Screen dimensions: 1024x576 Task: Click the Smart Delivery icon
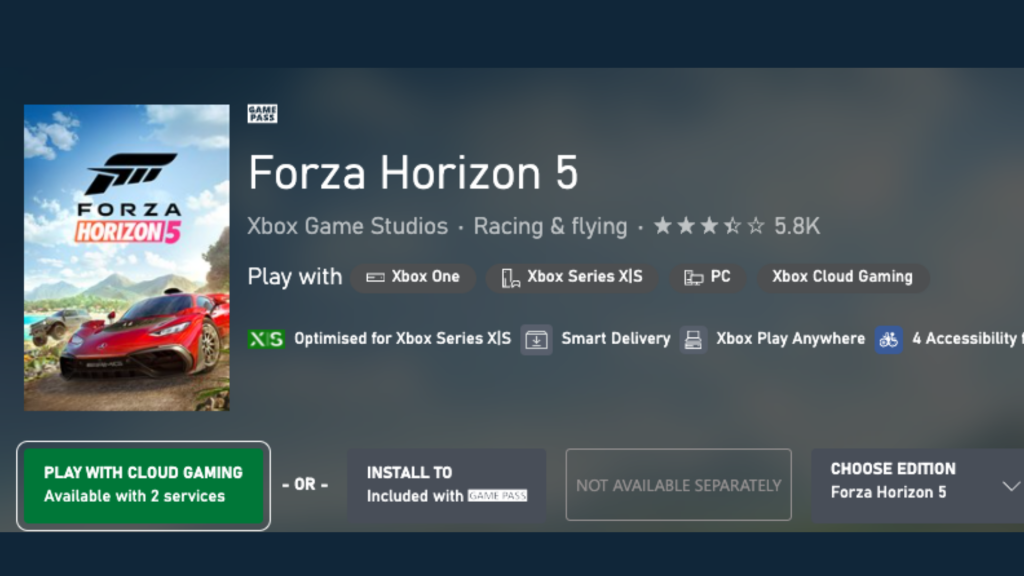pyautogui.click(x=536, y=339)
